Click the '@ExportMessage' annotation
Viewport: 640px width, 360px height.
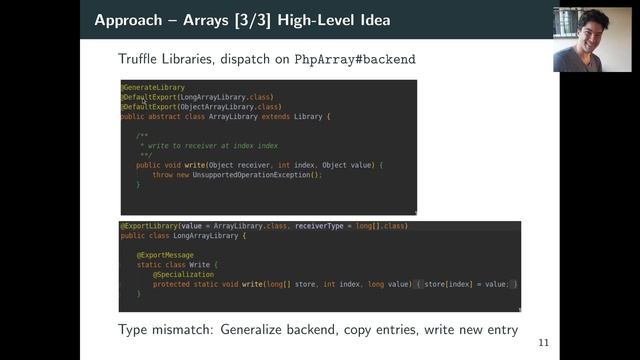click(x=165, y=255)
